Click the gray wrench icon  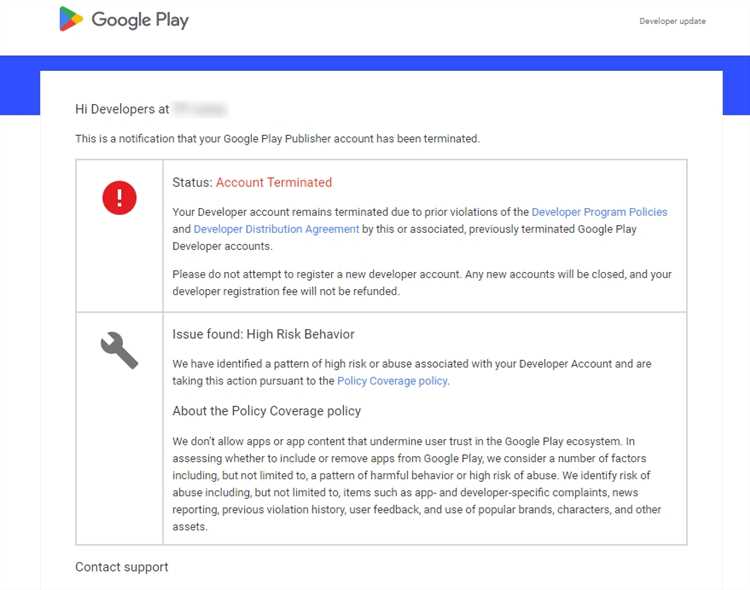pos(119,350)
